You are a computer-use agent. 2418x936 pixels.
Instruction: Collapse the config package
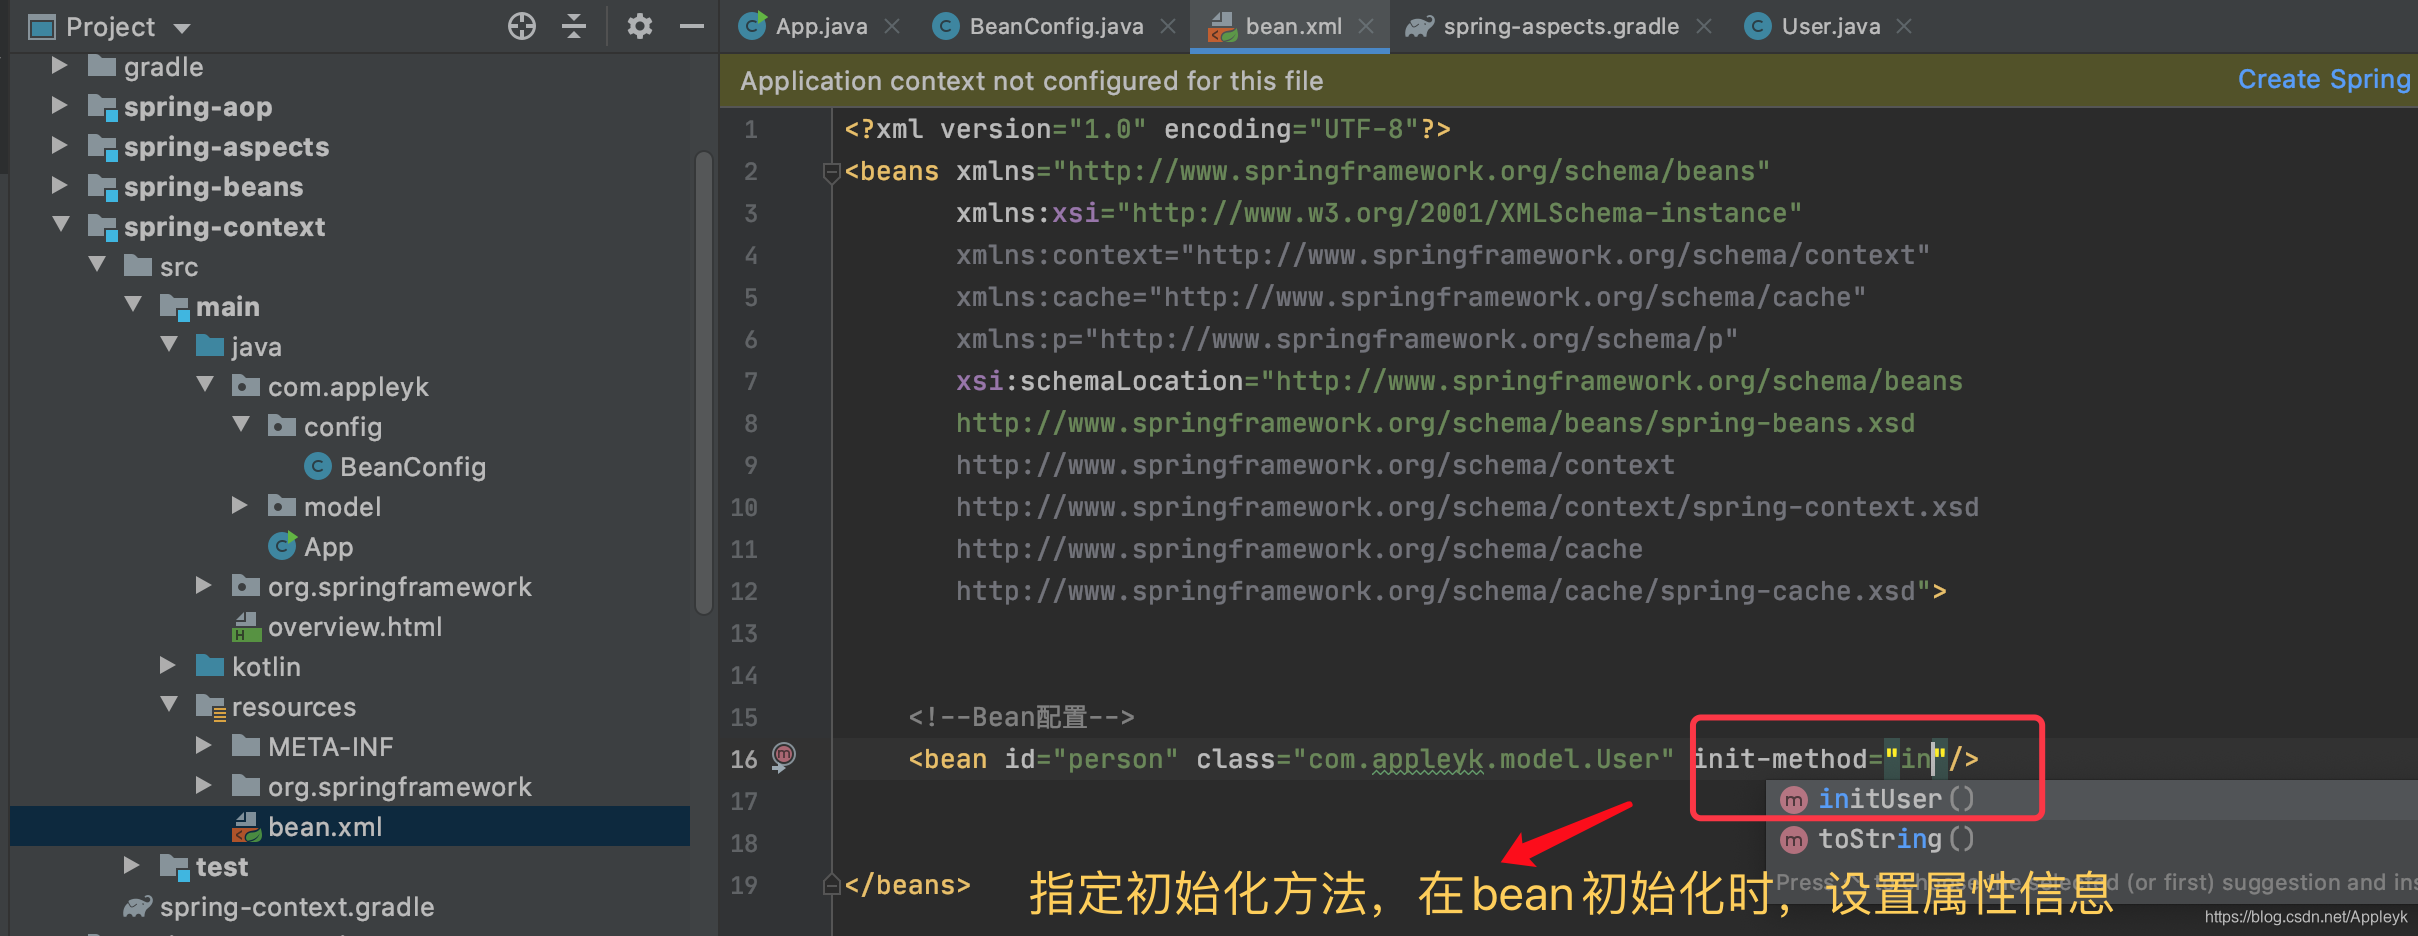(x=241, y=424)
